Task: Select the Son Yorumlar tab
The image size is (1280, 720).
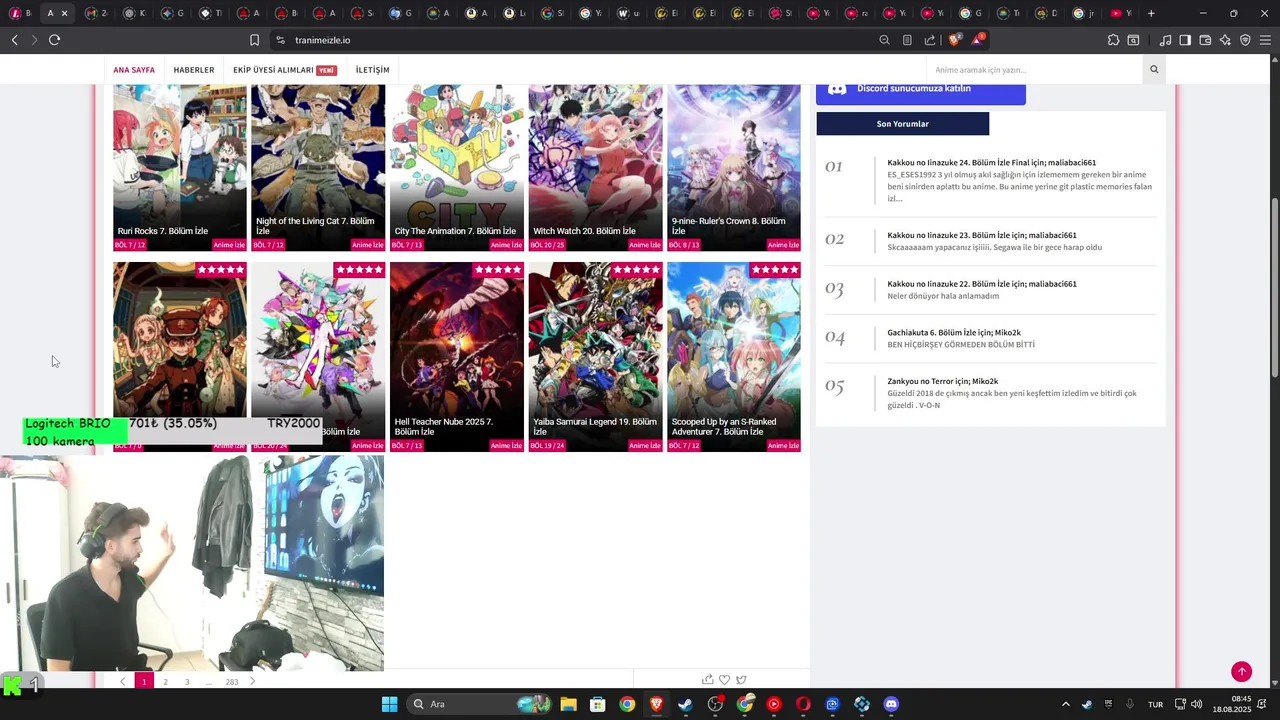Action: point(903,124)
